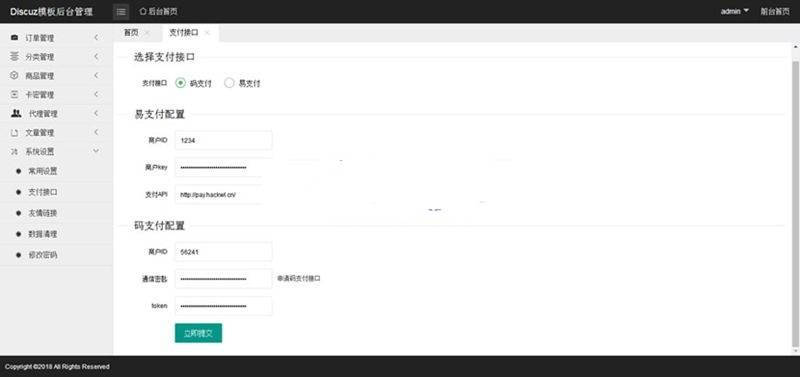Screen dimensions: 800x377
Task: Expand the 分类管理 menu chevron
Action: [96, 57]
